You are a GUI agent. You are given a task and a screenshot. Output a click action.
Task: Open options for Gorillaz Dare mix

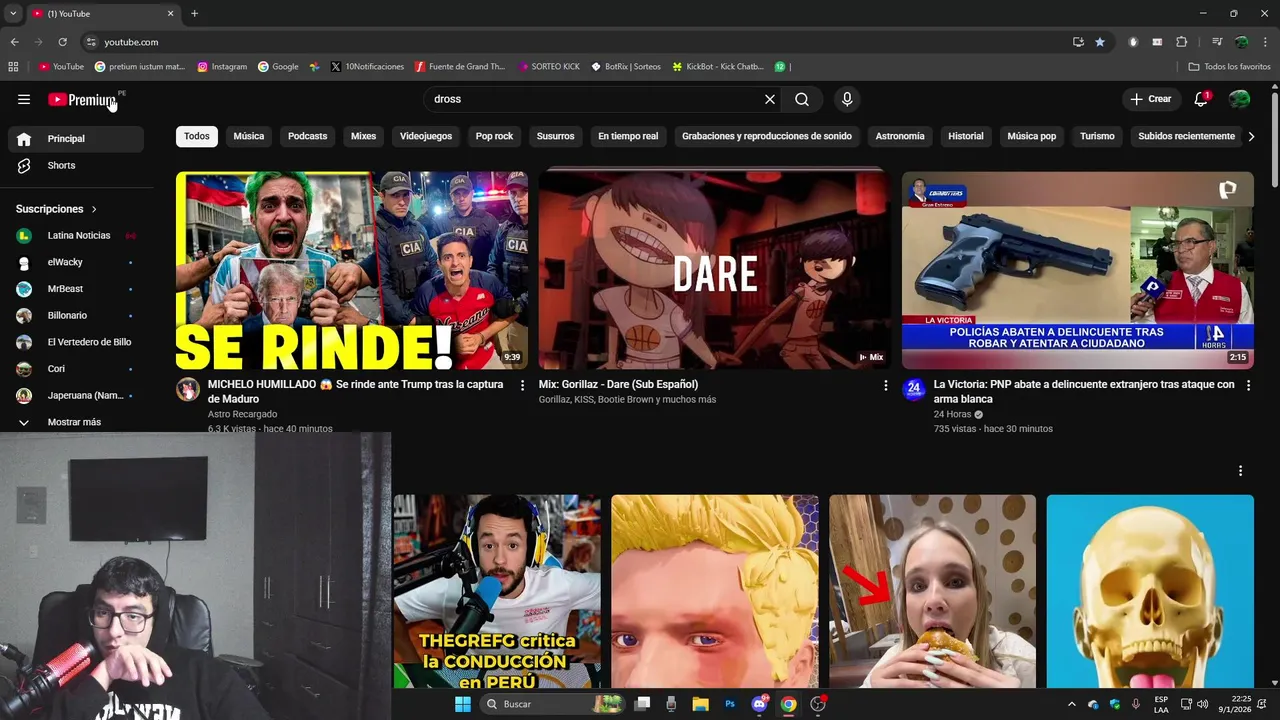(885, 385)
